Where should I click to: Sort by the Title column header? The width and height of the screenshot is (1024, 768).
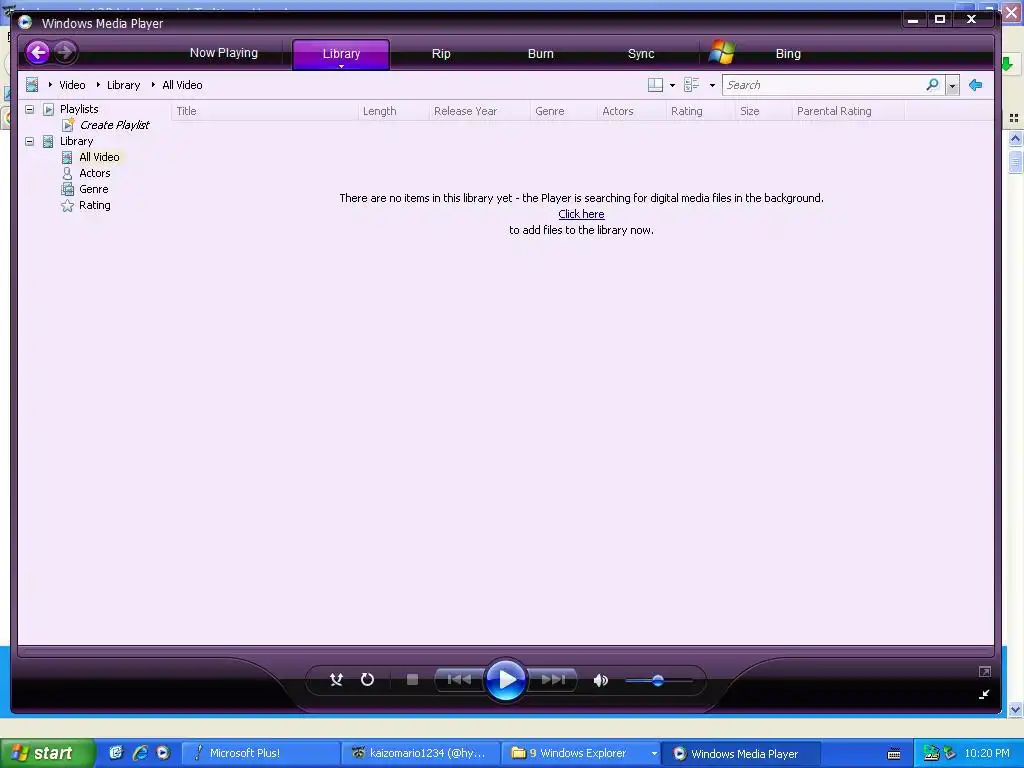(264, 111)
